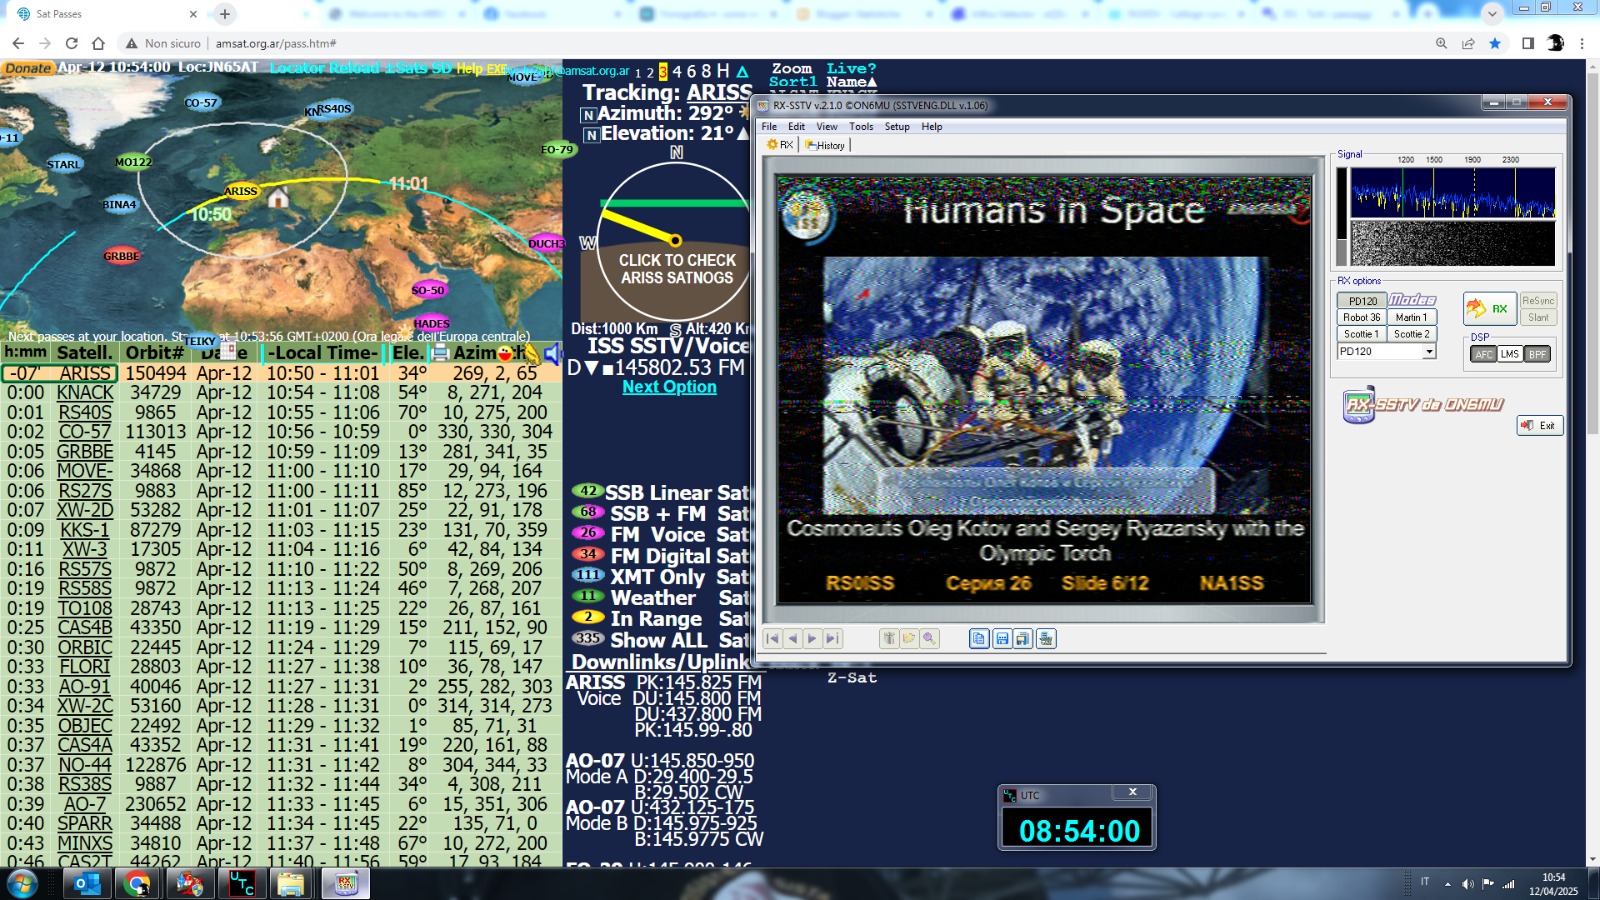
Task: Click the Exit button in RX-SSTV
Action: 1540,426
